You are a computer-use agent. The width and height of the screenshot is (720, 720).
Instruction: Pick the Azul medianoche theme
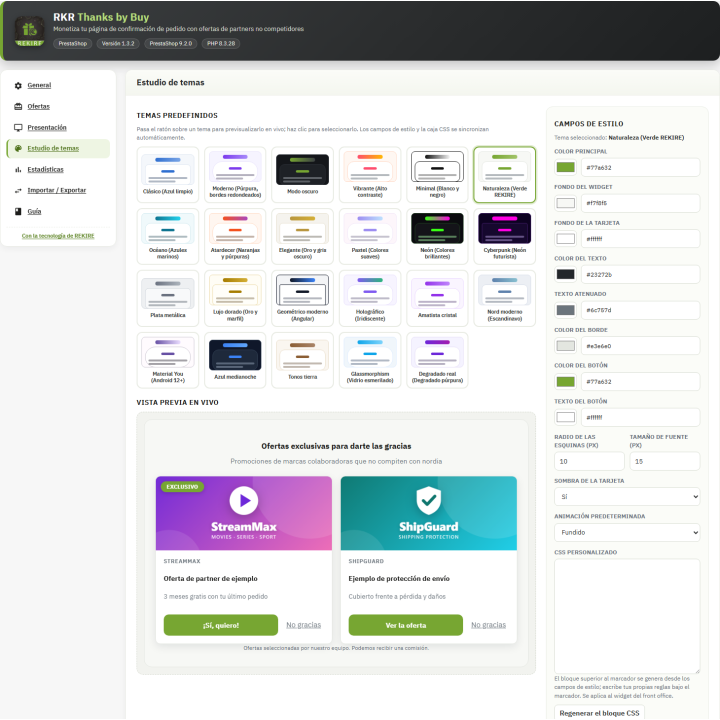tap(235, 360)
